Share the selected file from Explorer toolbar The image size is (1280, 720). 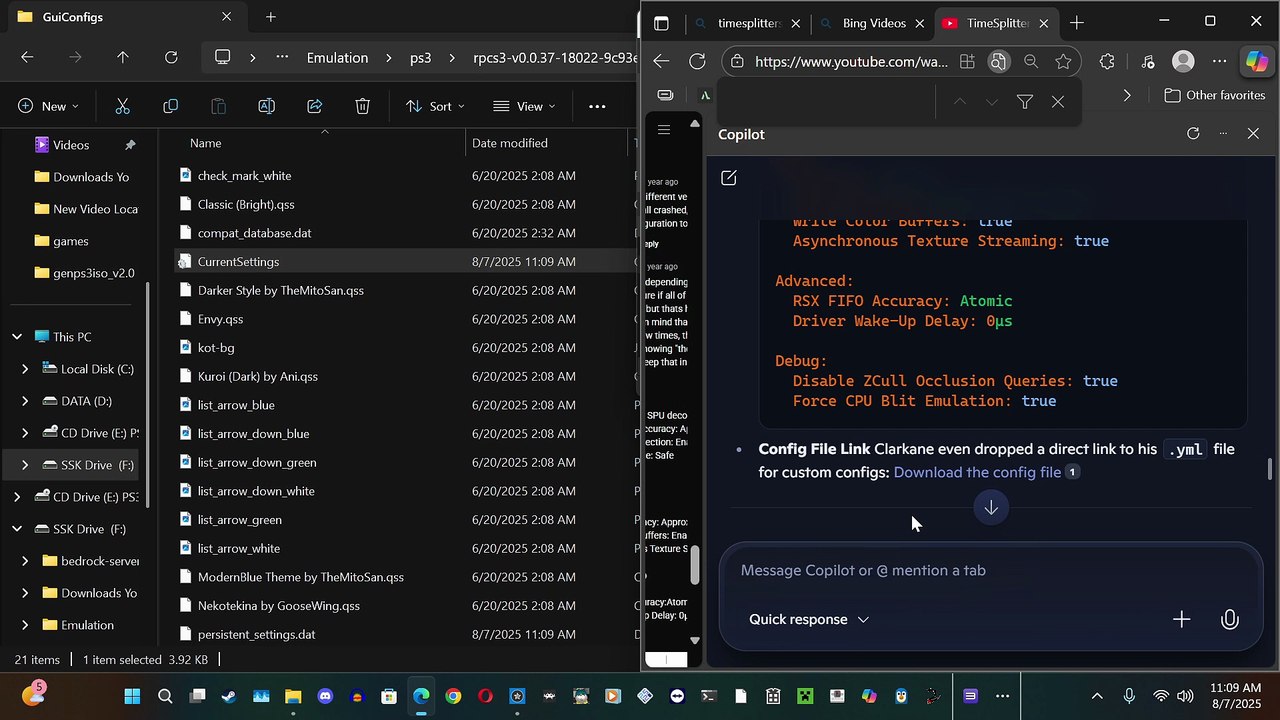(315, 106)
